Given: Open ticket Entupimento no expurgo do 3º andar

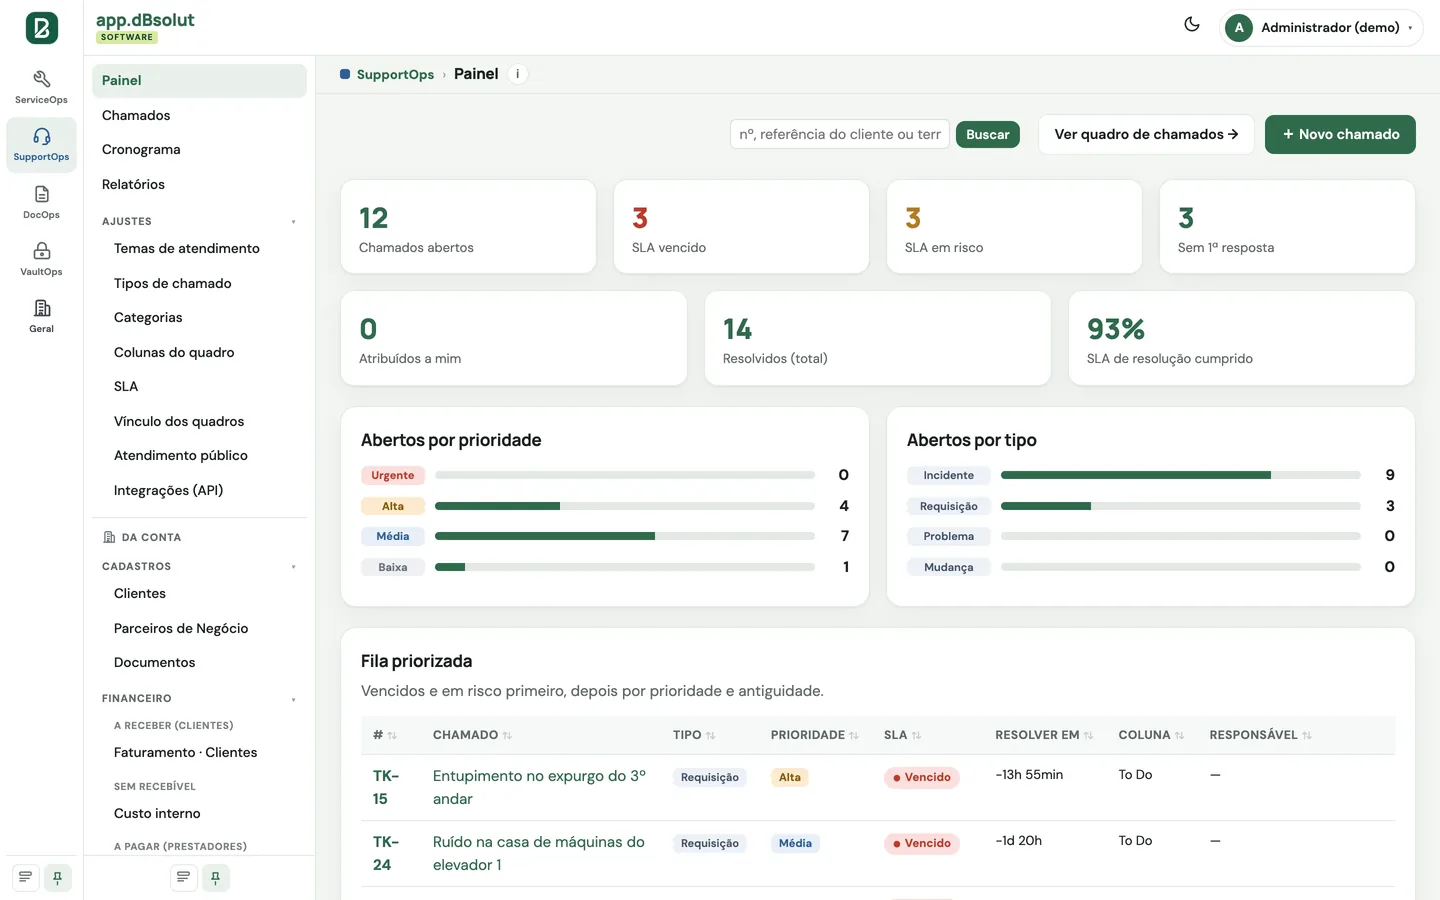Looking at the screenshot, I should (x=539, y=787).
